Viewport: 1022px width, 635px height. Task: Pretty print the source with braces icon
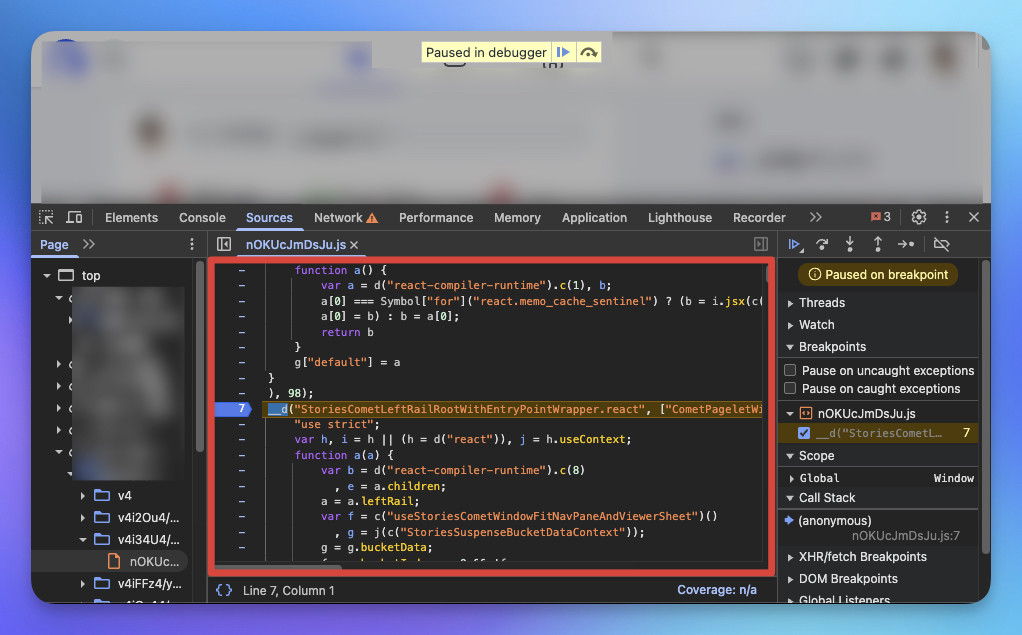coord(224,590)
